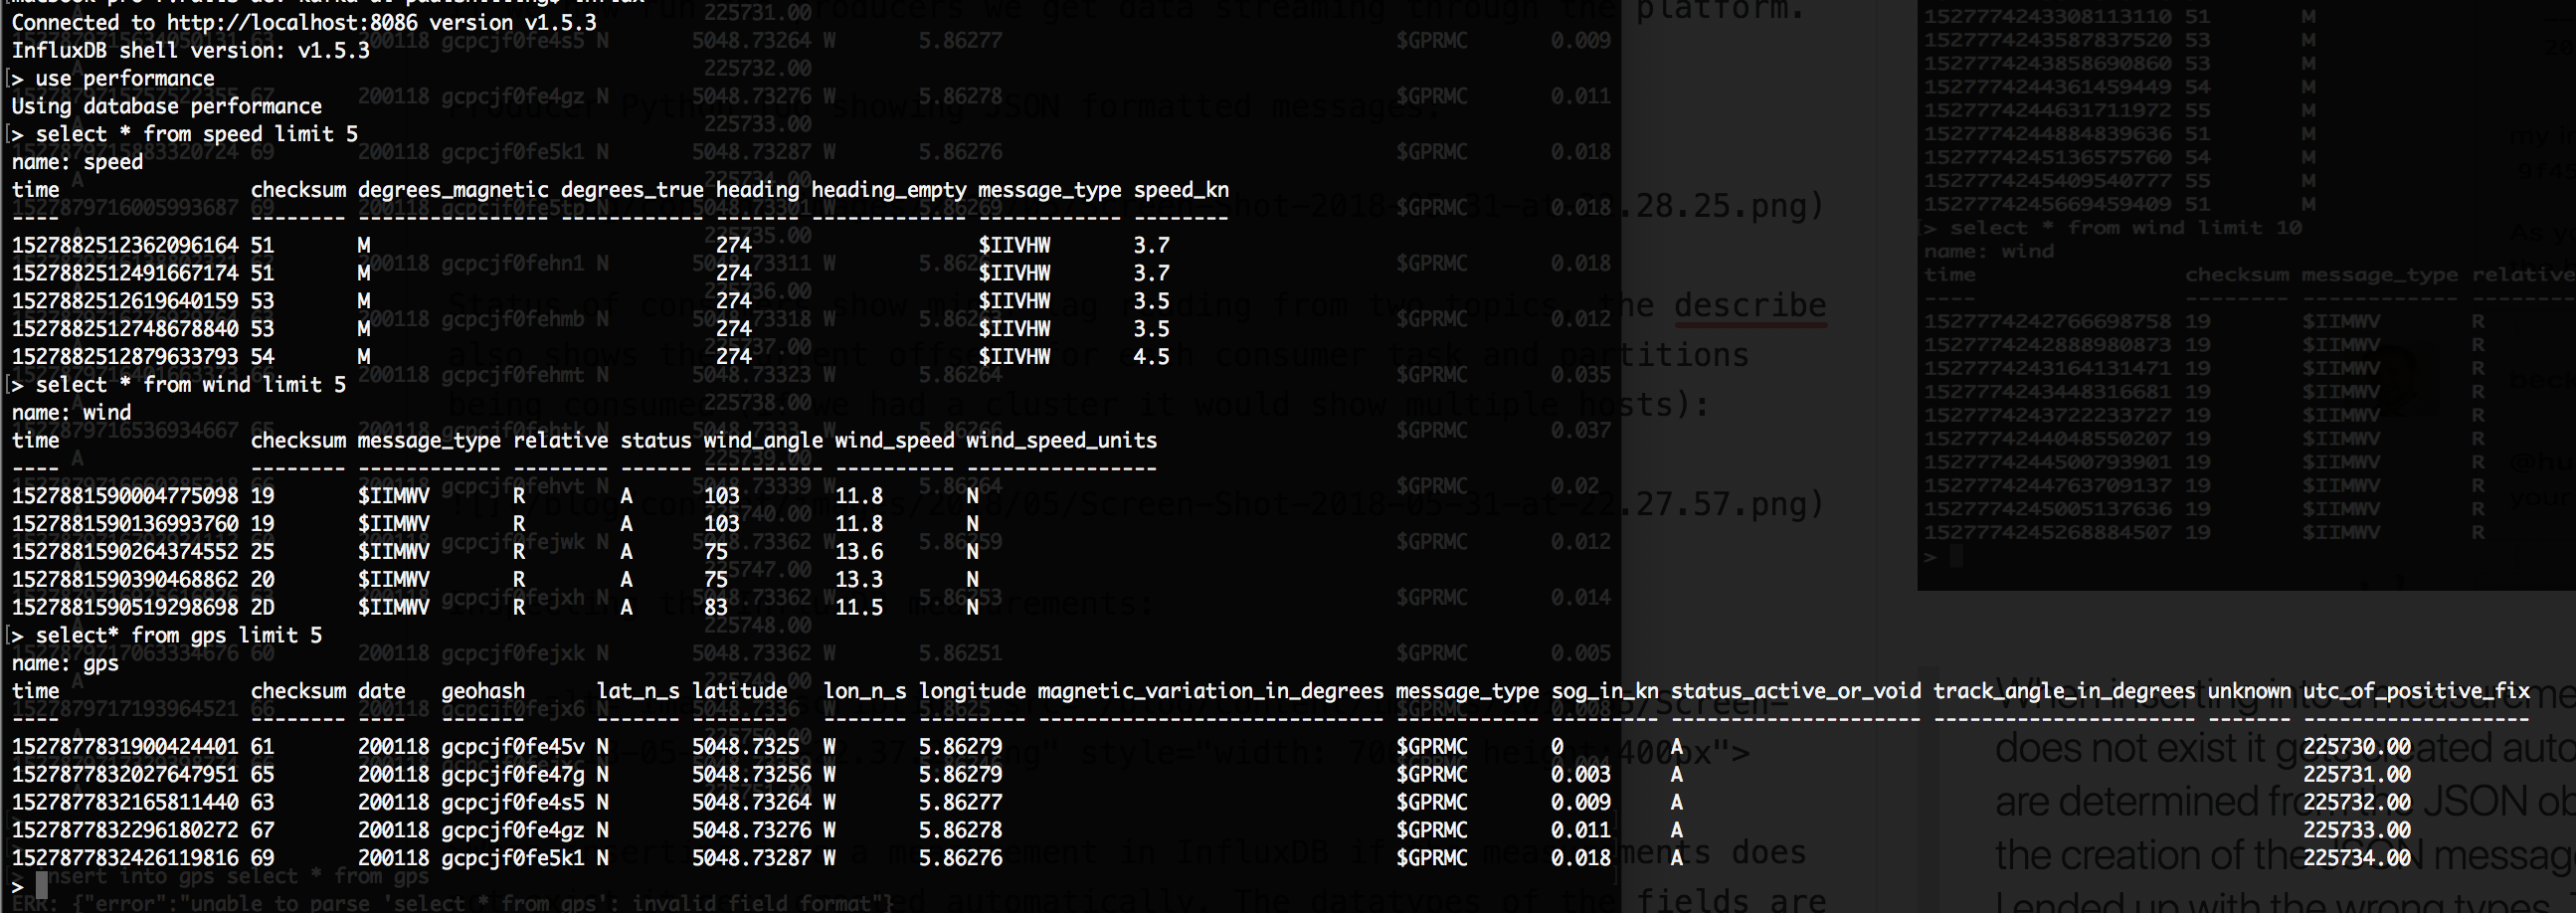Select the 'name: speed' line

tap(77, 162)
